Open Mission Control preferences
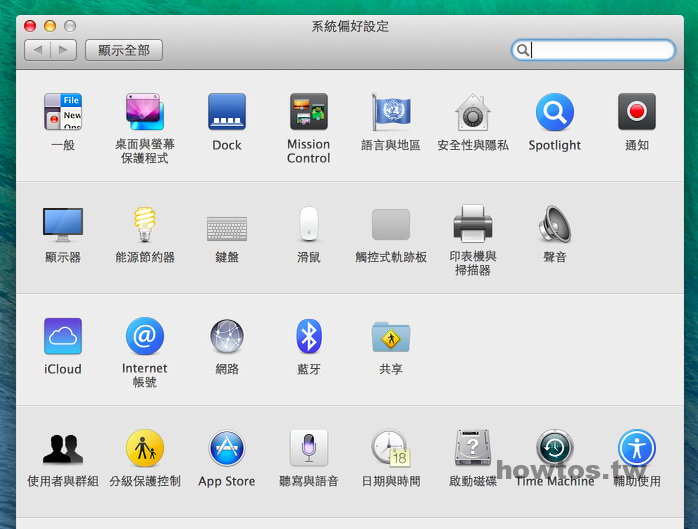This screenshot has width=698, height=529. pos(308,112)
